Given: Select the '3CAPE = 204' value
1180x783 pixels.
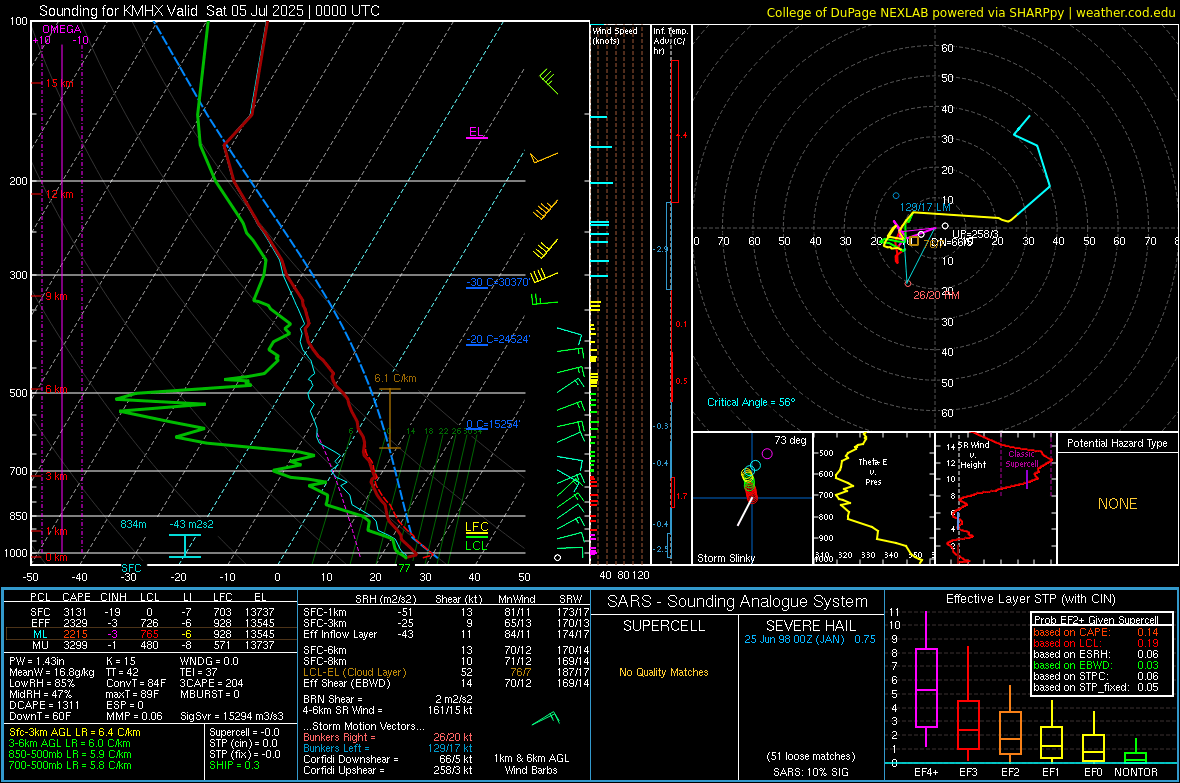Looking at the screenshot, I should coord(211,683).
